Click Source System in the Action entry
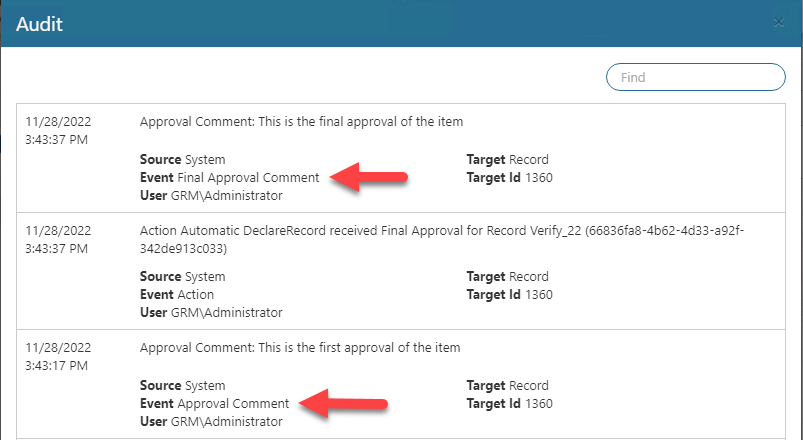Image resolution: width=803 pixels, height=440 pixels. [183, 276]
